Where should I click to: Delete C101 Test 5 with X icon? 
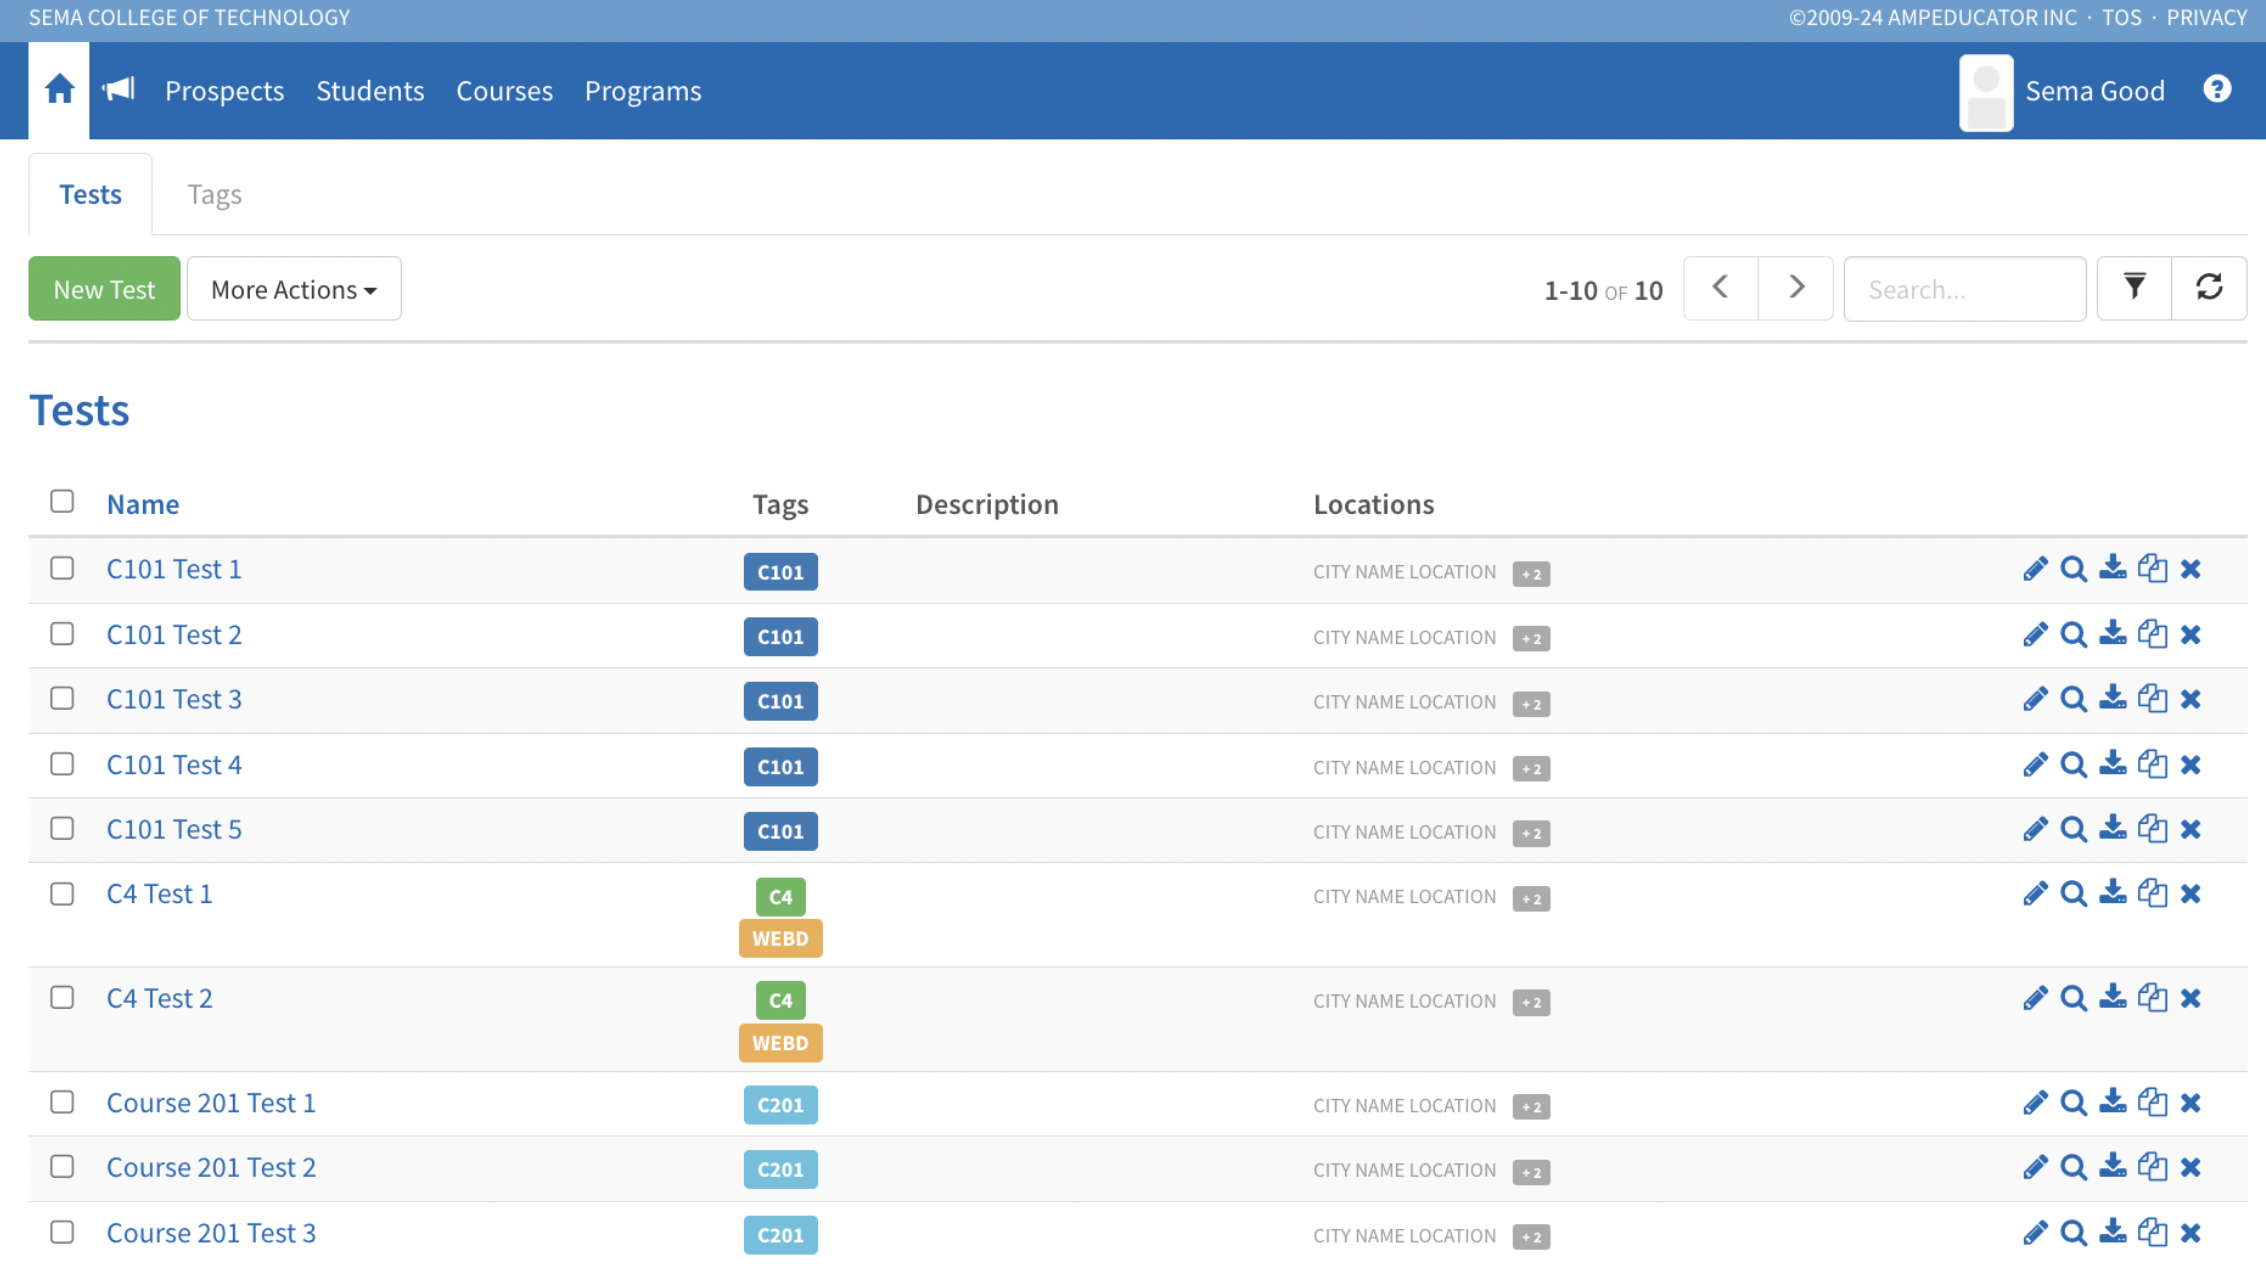tap(2191, 829)
